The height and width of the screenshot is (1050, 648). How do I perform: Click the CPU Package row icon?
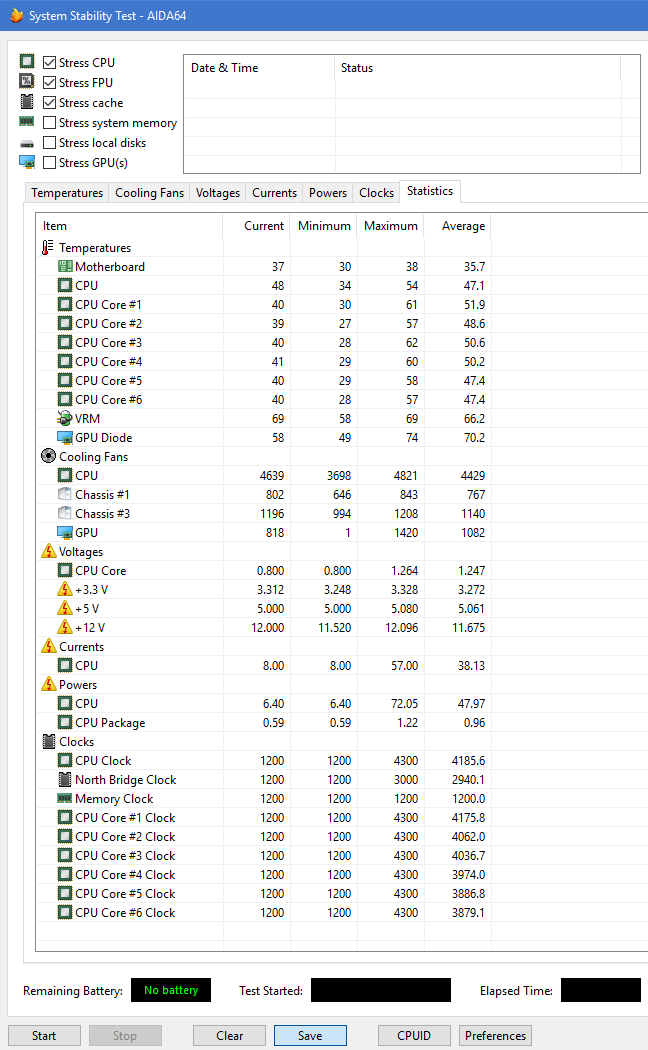pos(65,722)
